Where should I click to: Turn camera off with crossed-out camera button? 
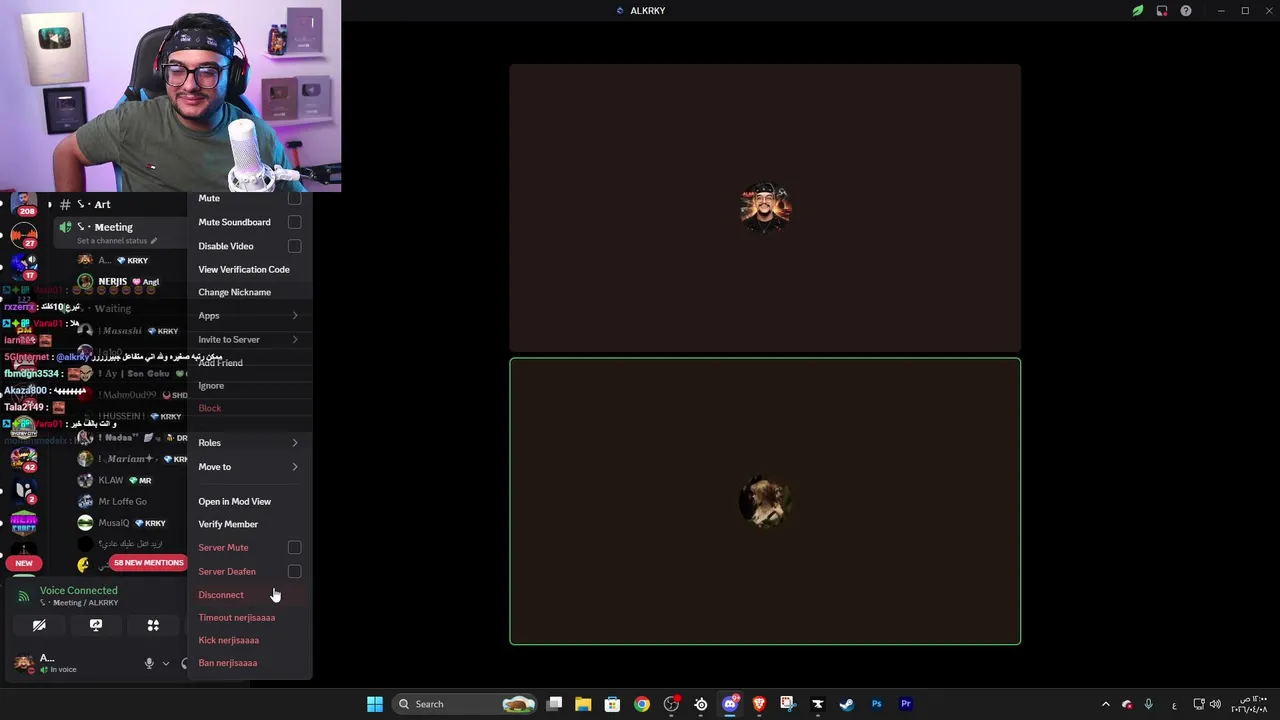point(39,625)
